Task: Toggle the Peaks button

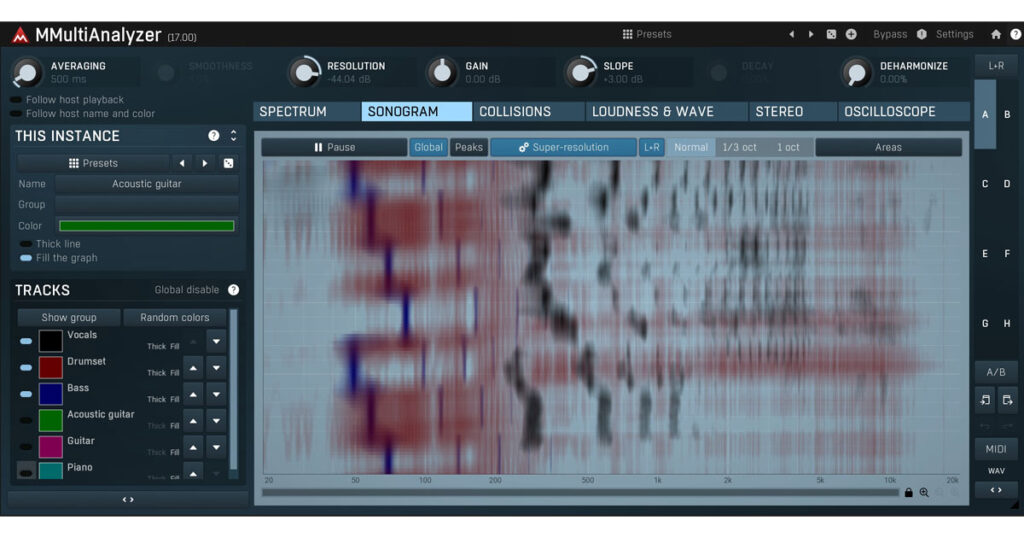Action: (x=469, y=148)
